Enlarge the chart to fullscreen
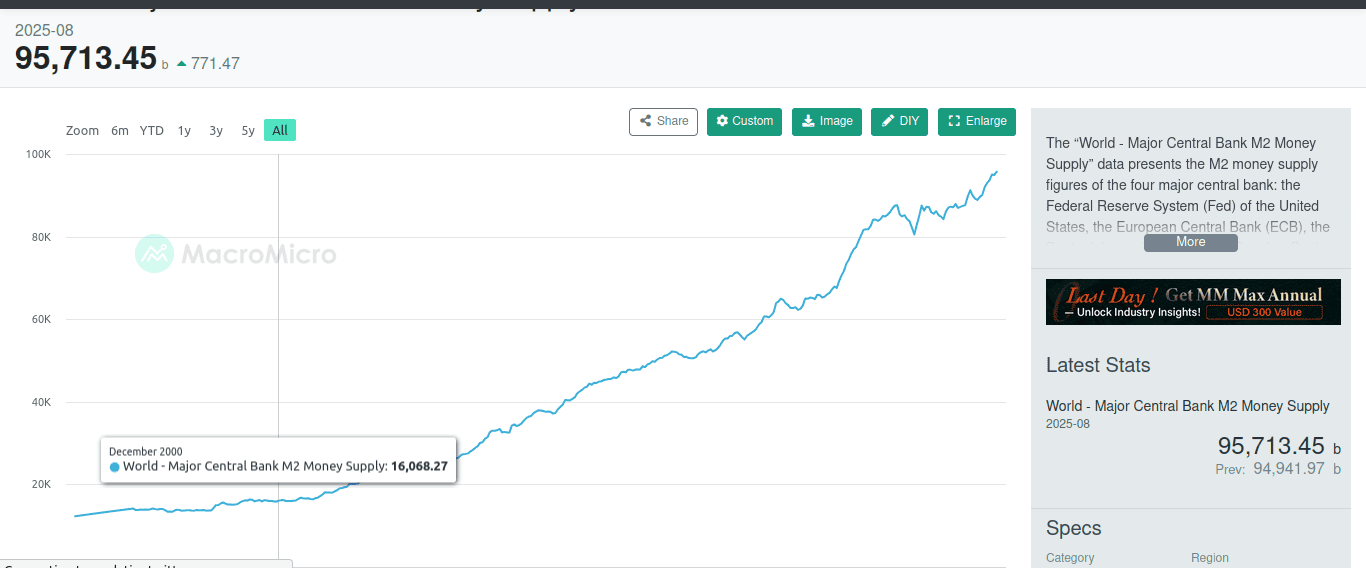This screenshot has width=1366, height=568. [x=953, y=121]
